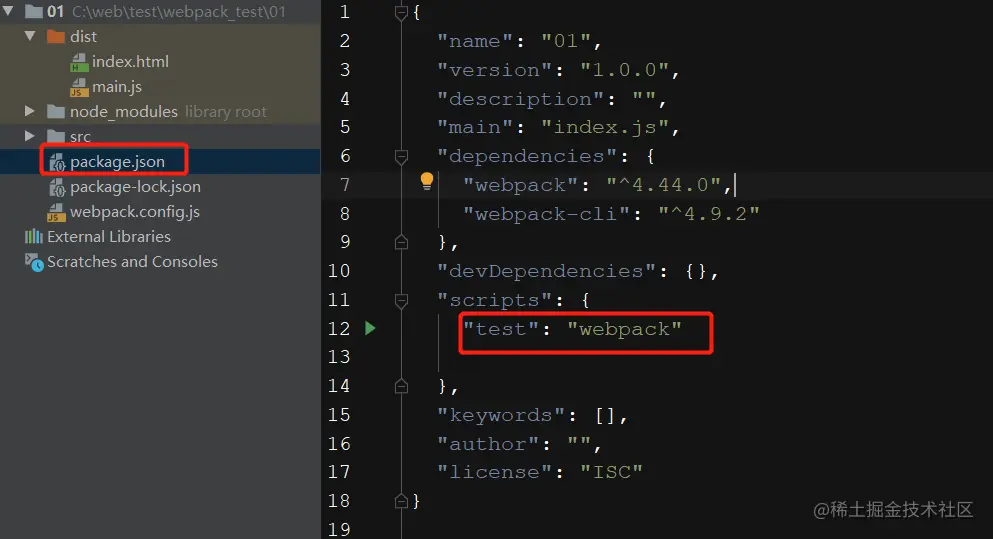Select Scratches and Consoles node
This screenshot has height=539, width=993.
(132, 262)
